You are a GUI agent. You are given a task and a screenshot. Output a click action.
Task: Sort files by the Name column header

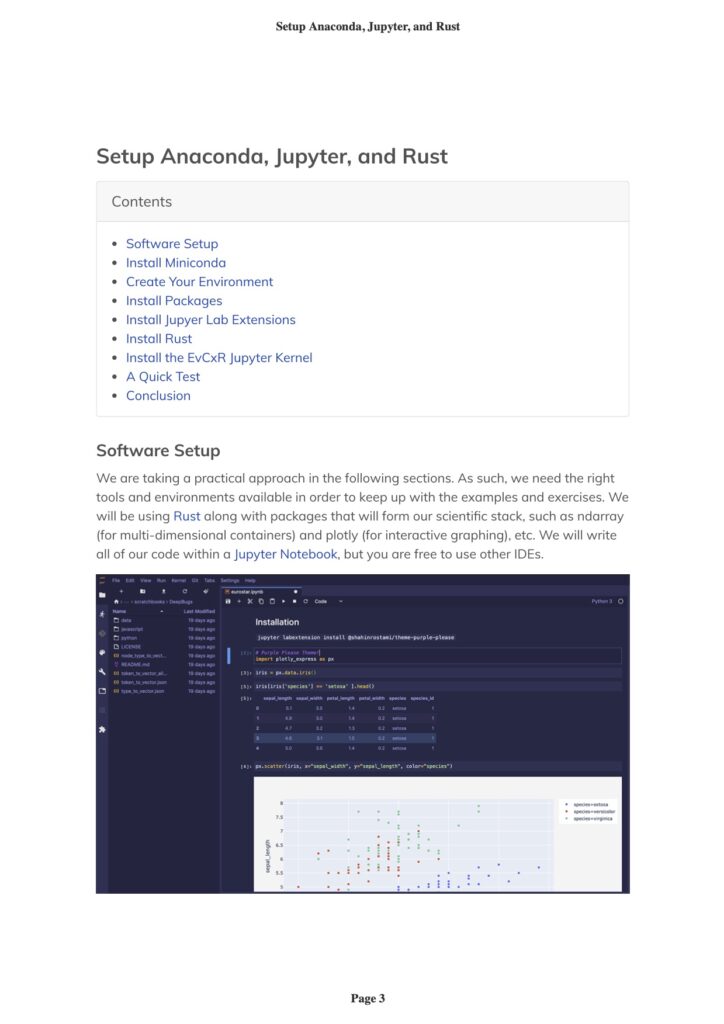point(120,611)
